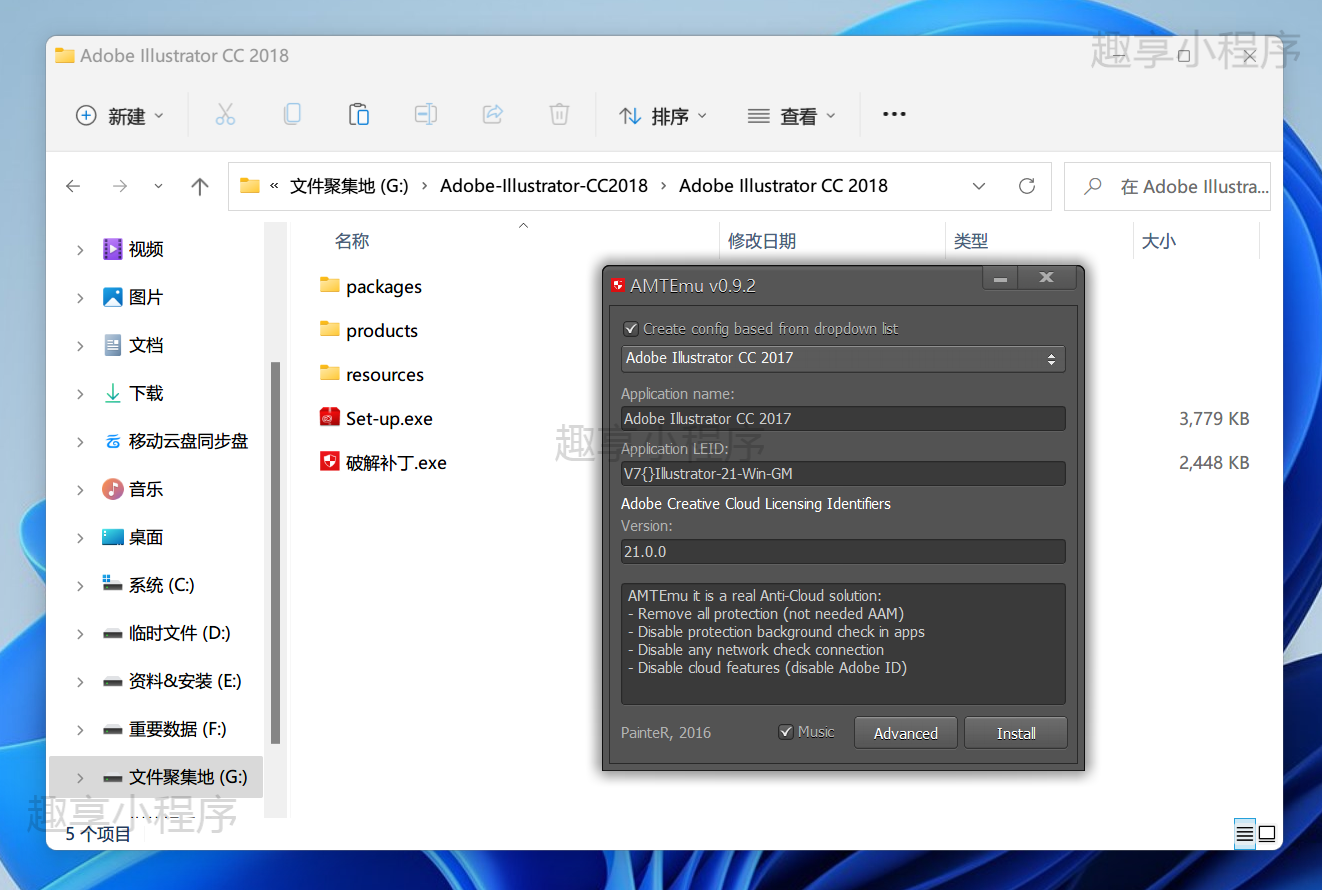
Task: Expand the 临时文件 (D:) drive node
Action: coord(80,634)
